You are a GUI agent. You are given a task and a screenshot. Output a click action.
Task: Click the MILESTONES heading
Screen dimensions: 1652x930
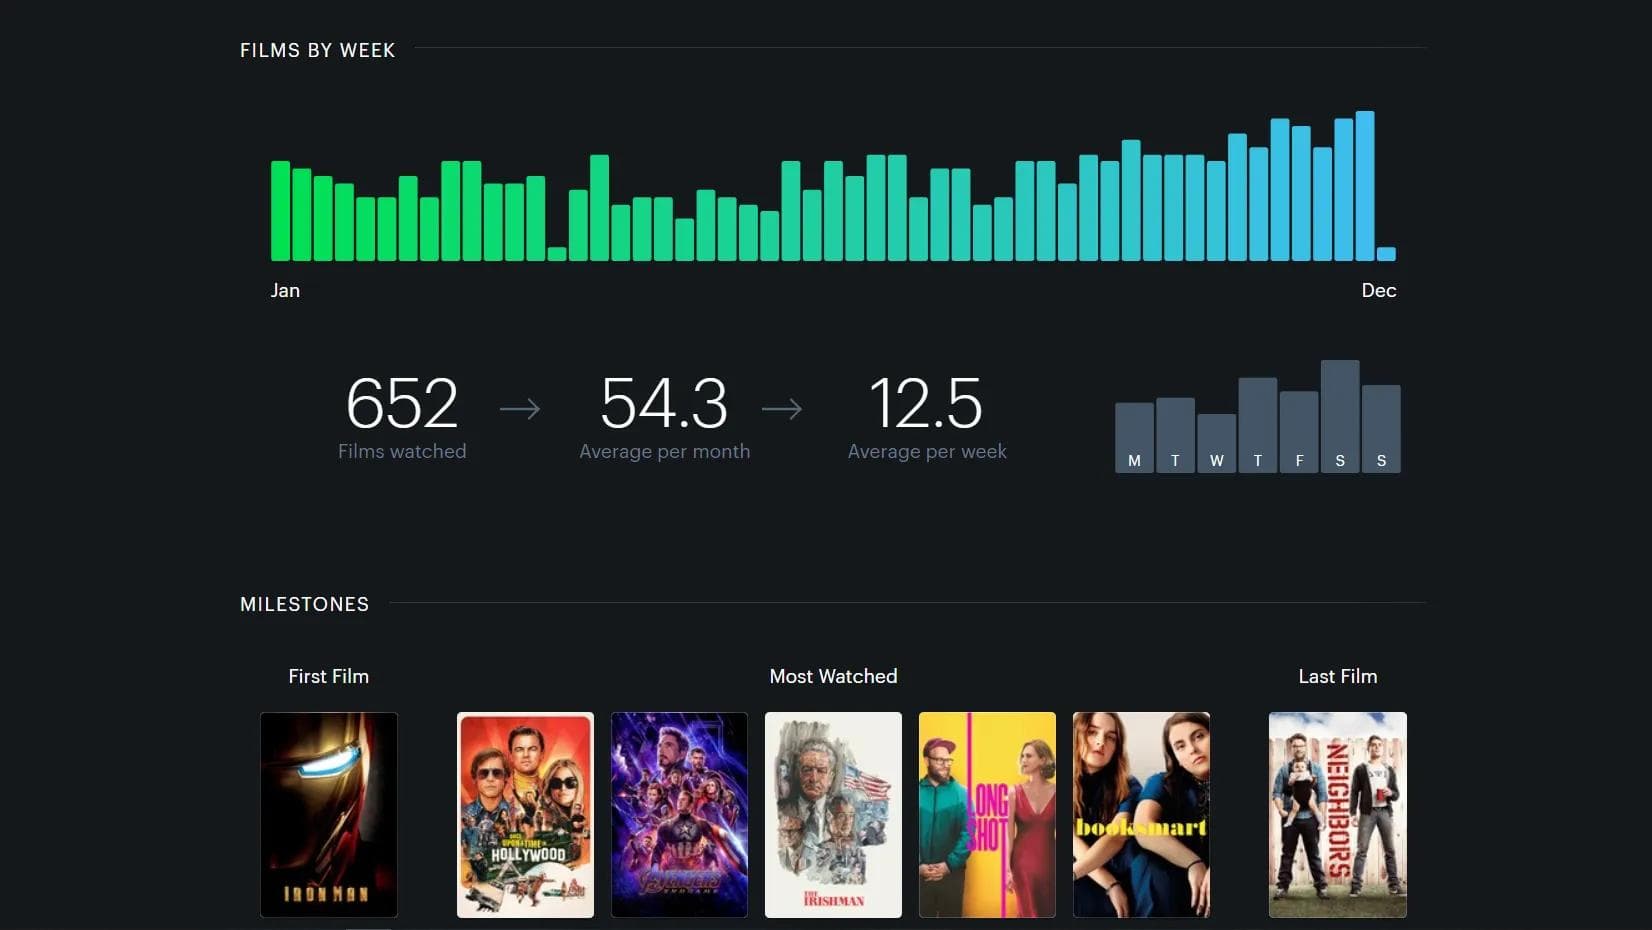[x=304, y=604]
